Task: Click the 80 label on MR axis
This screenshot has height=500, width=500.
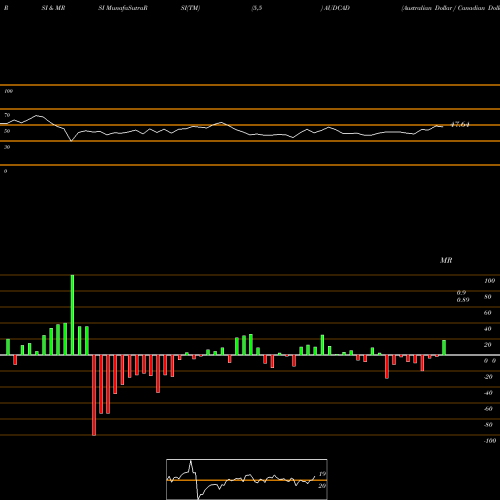Action: 488,297
